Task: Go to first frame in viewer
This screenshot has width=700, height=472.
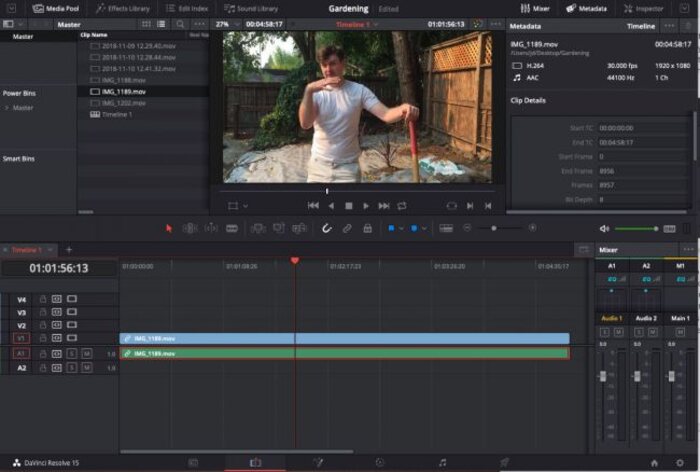Action: (x=313, y=205)
